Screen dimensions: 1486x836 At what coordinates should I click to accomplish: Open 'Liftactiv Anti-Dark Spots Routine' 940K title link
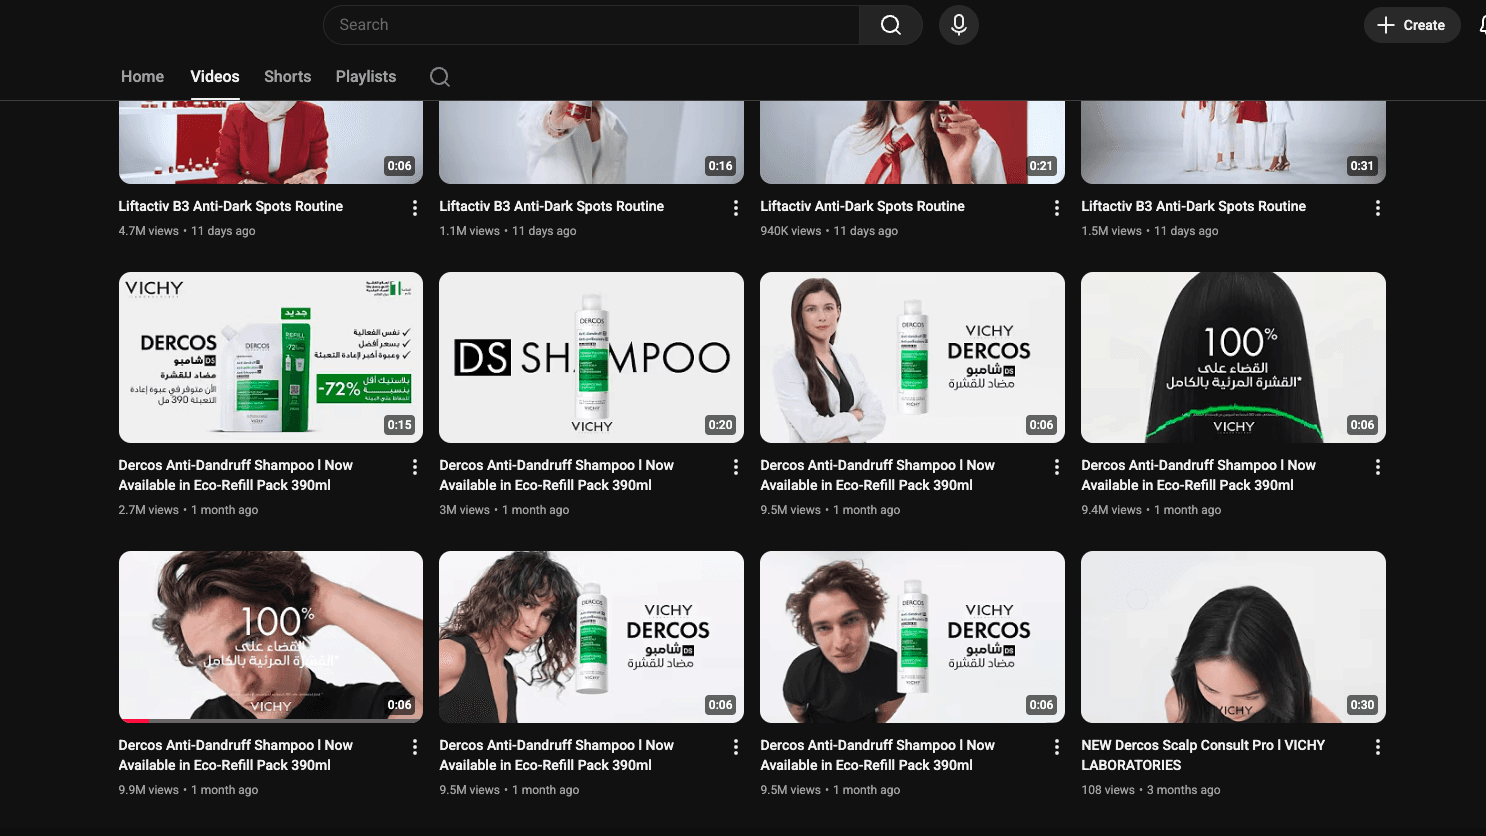(x=862, y=206)
